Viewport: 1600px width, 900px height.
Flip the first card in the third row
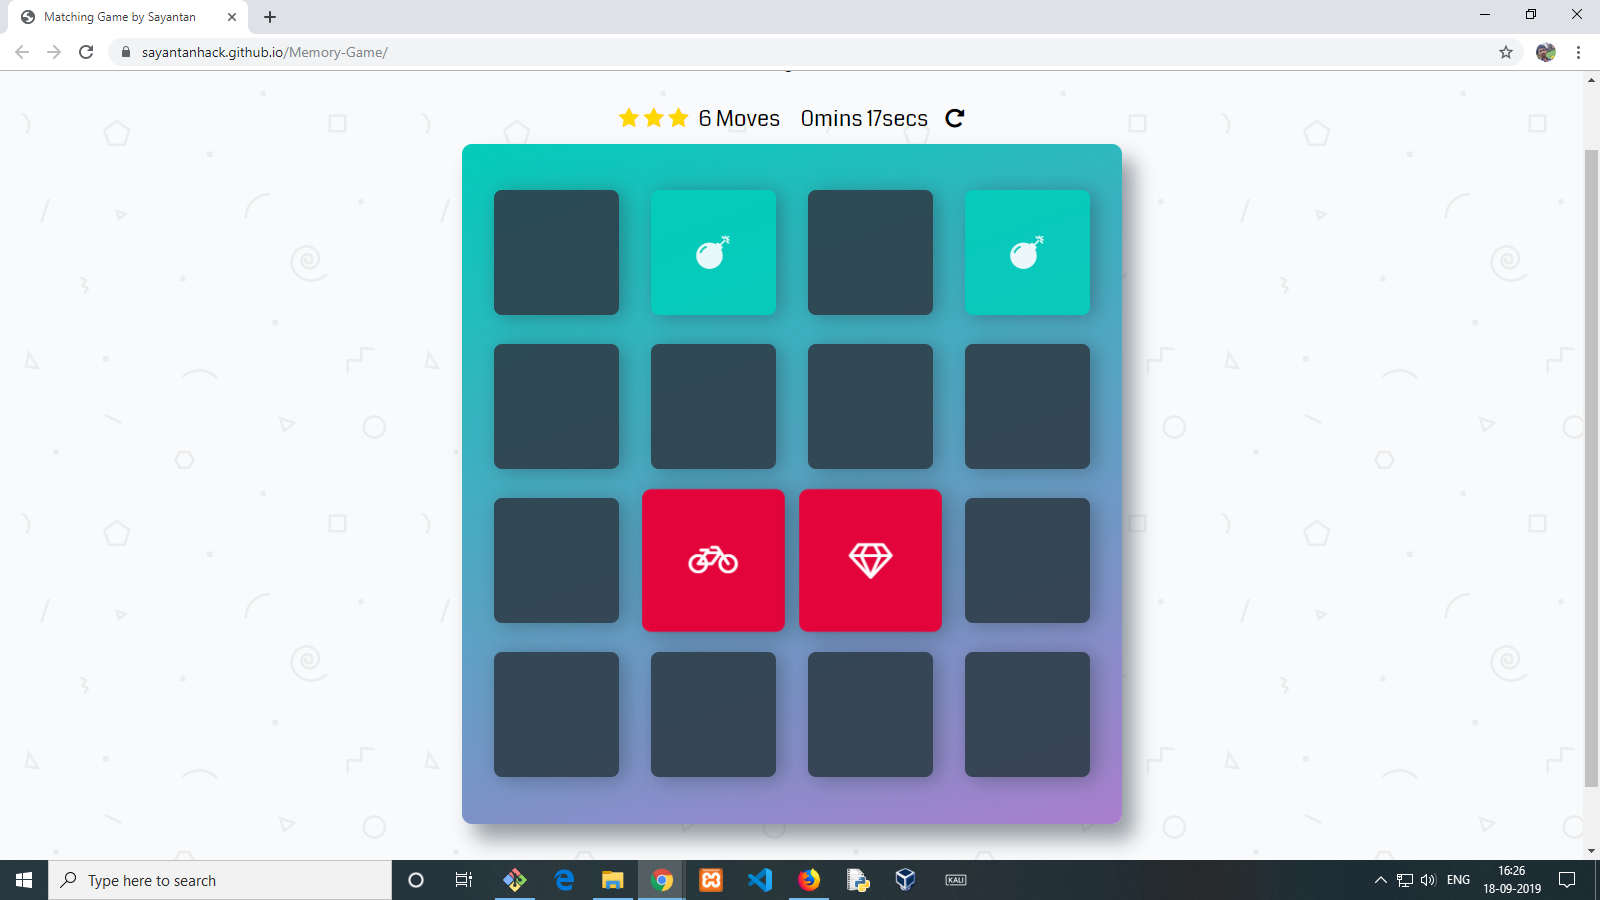(x=556, y=560)
